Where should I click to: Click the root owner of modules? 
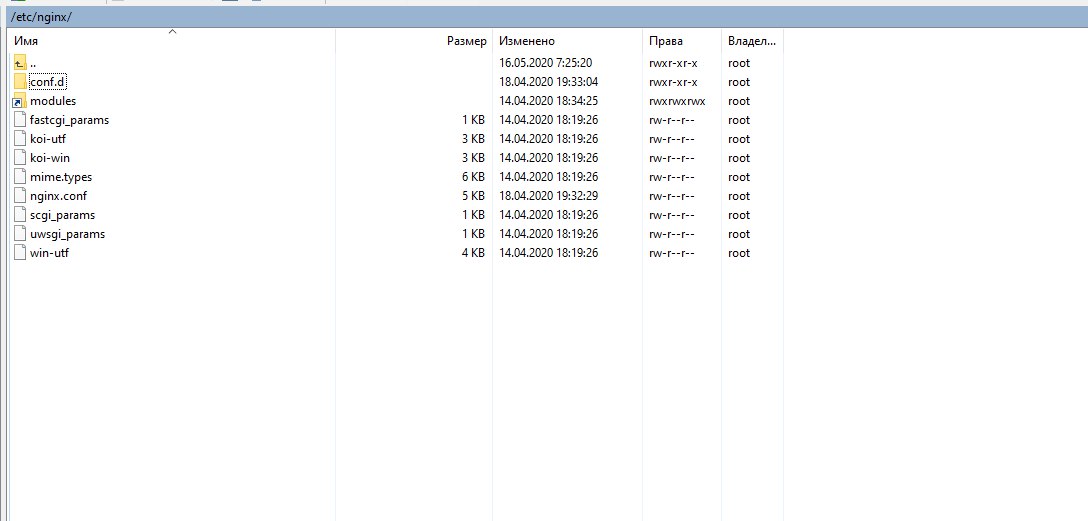pyautogui.click(x=739, y=101)
